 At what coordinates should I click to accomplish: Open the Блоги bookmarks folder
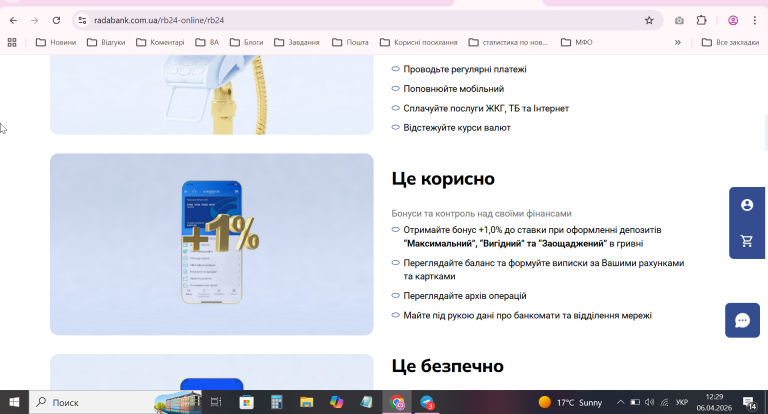(x=247, y=43)
